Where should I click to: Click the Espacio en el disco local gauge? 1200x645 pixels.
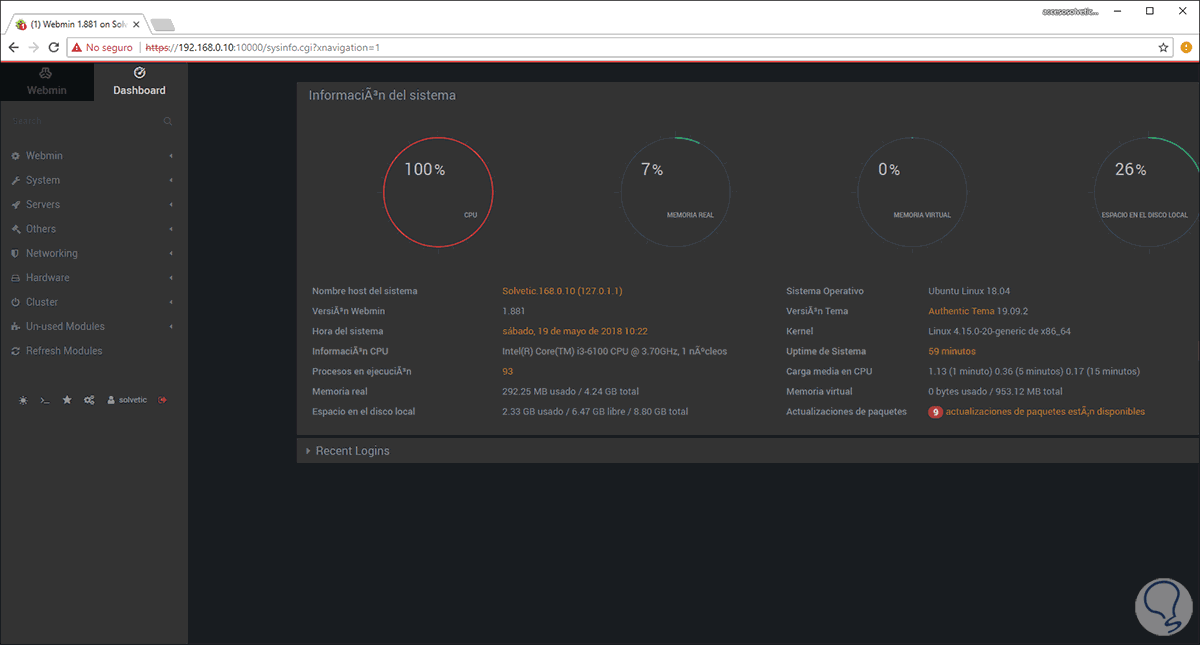point(1148,191)
